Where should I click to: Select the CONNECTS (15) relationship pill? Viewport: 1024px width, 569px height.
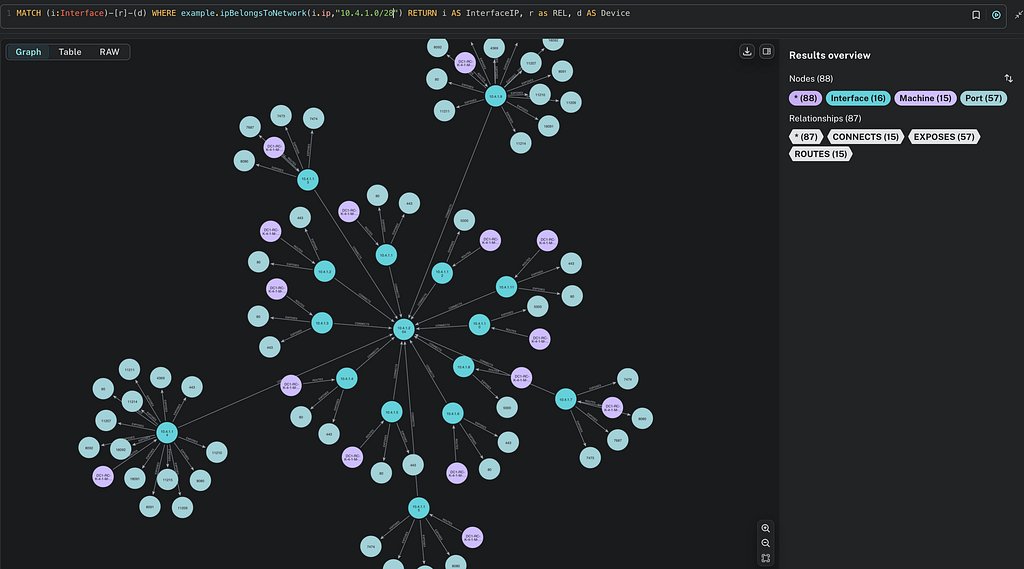[865, 137]
